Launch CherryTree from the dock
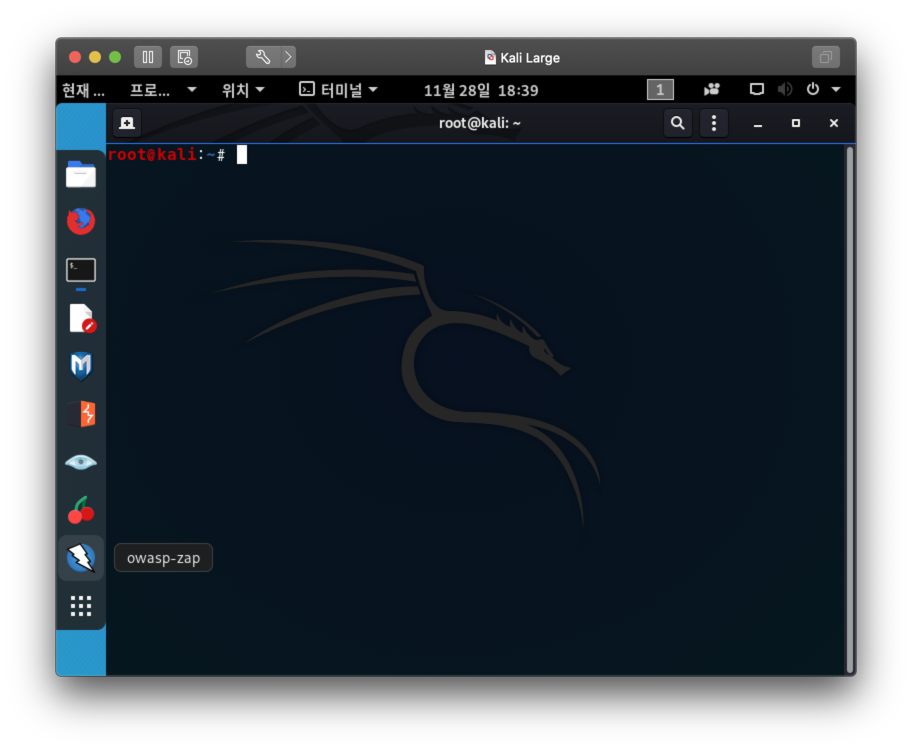This screenshot has width=912, height=750. coord(81,510)
